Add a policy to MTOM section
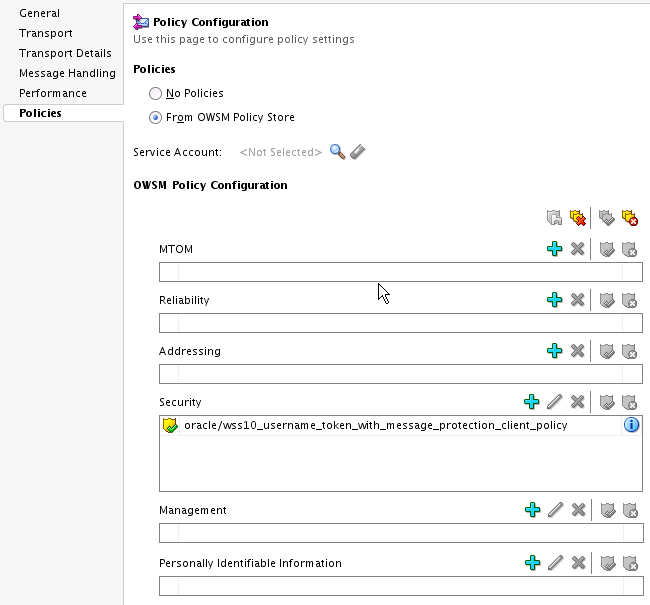Screen dimensions: 650x605 click(555, 249)
